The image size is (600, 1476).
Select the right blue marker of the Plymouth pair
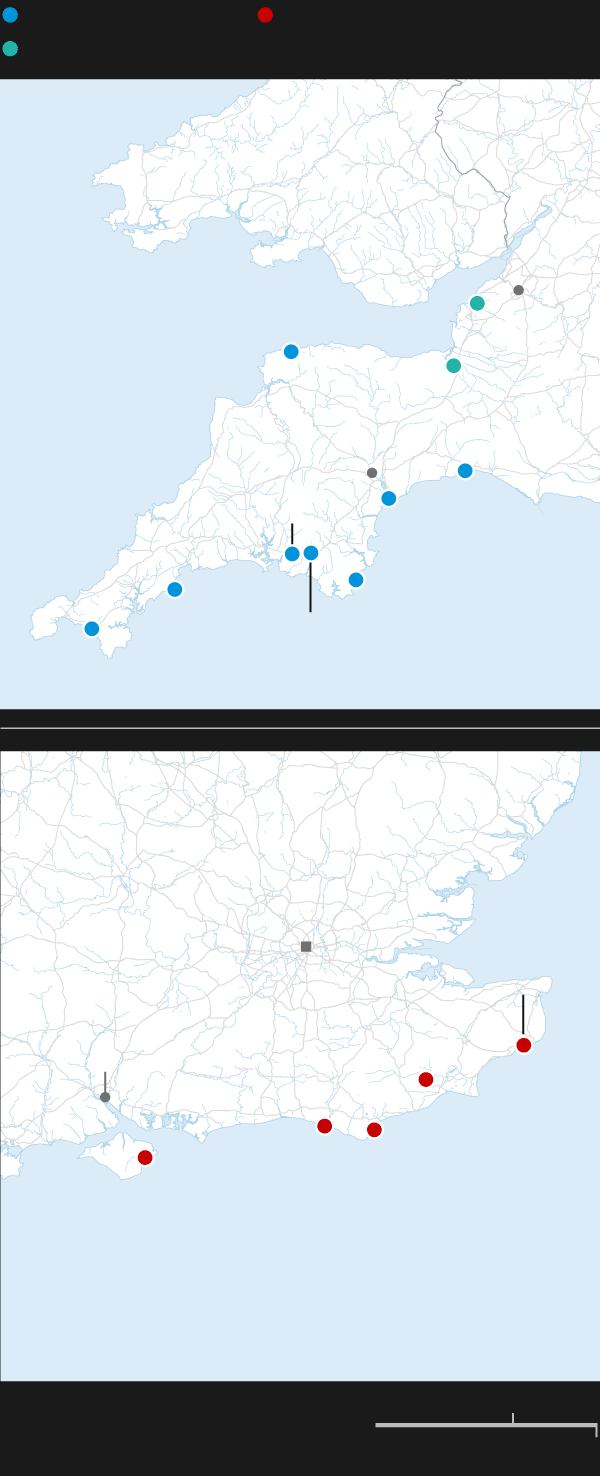pyautogui.click(x=311, y=553)
